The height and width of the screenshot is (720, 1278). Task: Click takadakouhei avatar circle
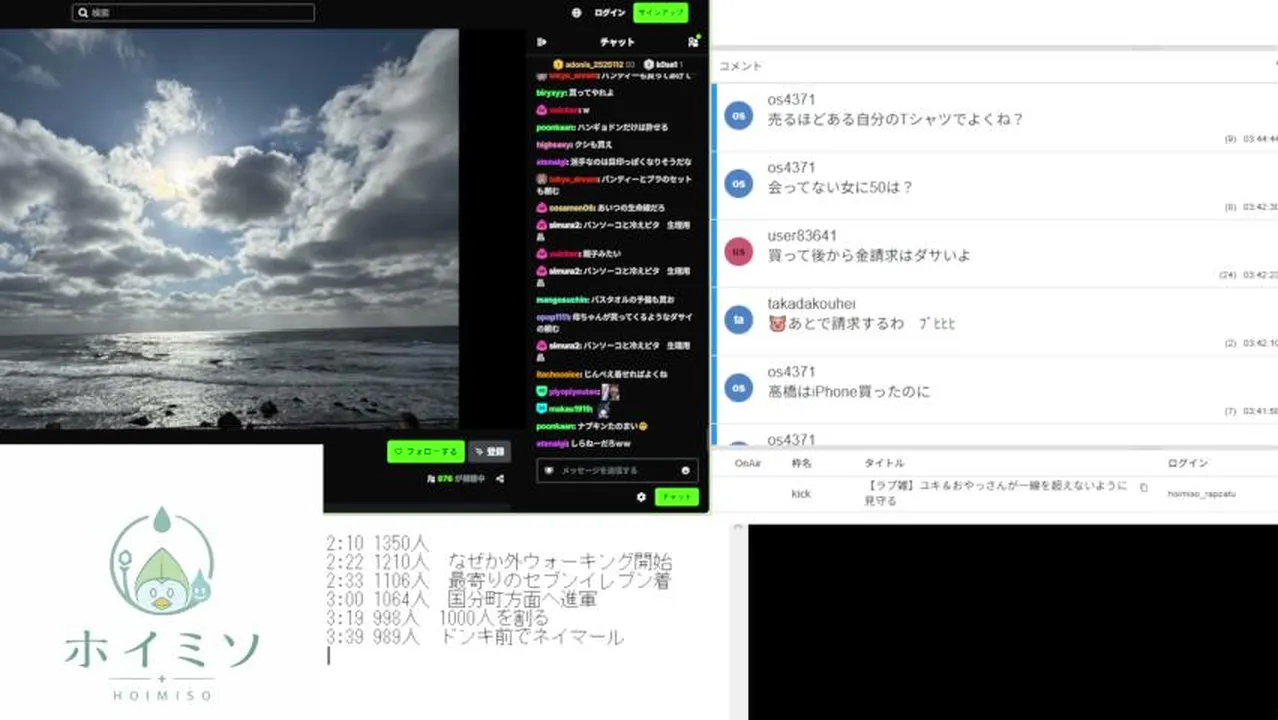(738, 320)
